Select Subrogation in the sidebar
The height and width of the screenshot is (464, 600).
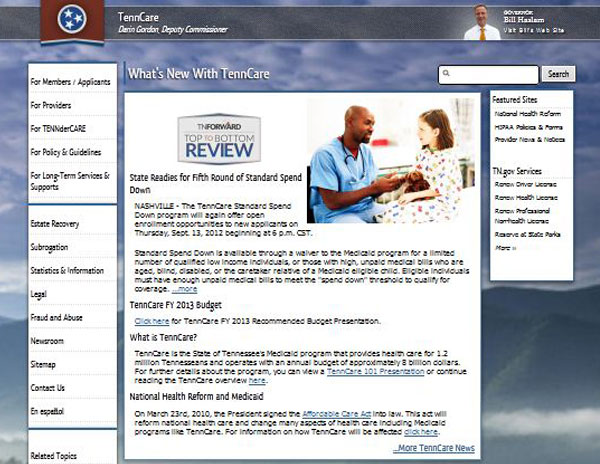pyautogui.click(x=49, y=247)
